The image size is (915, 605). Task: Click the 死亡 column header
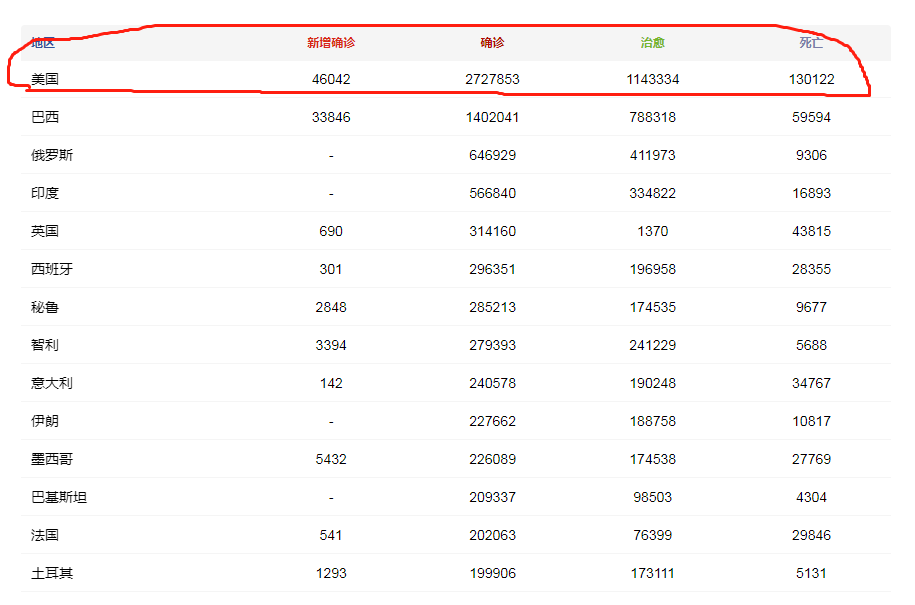tap(811, 43)
